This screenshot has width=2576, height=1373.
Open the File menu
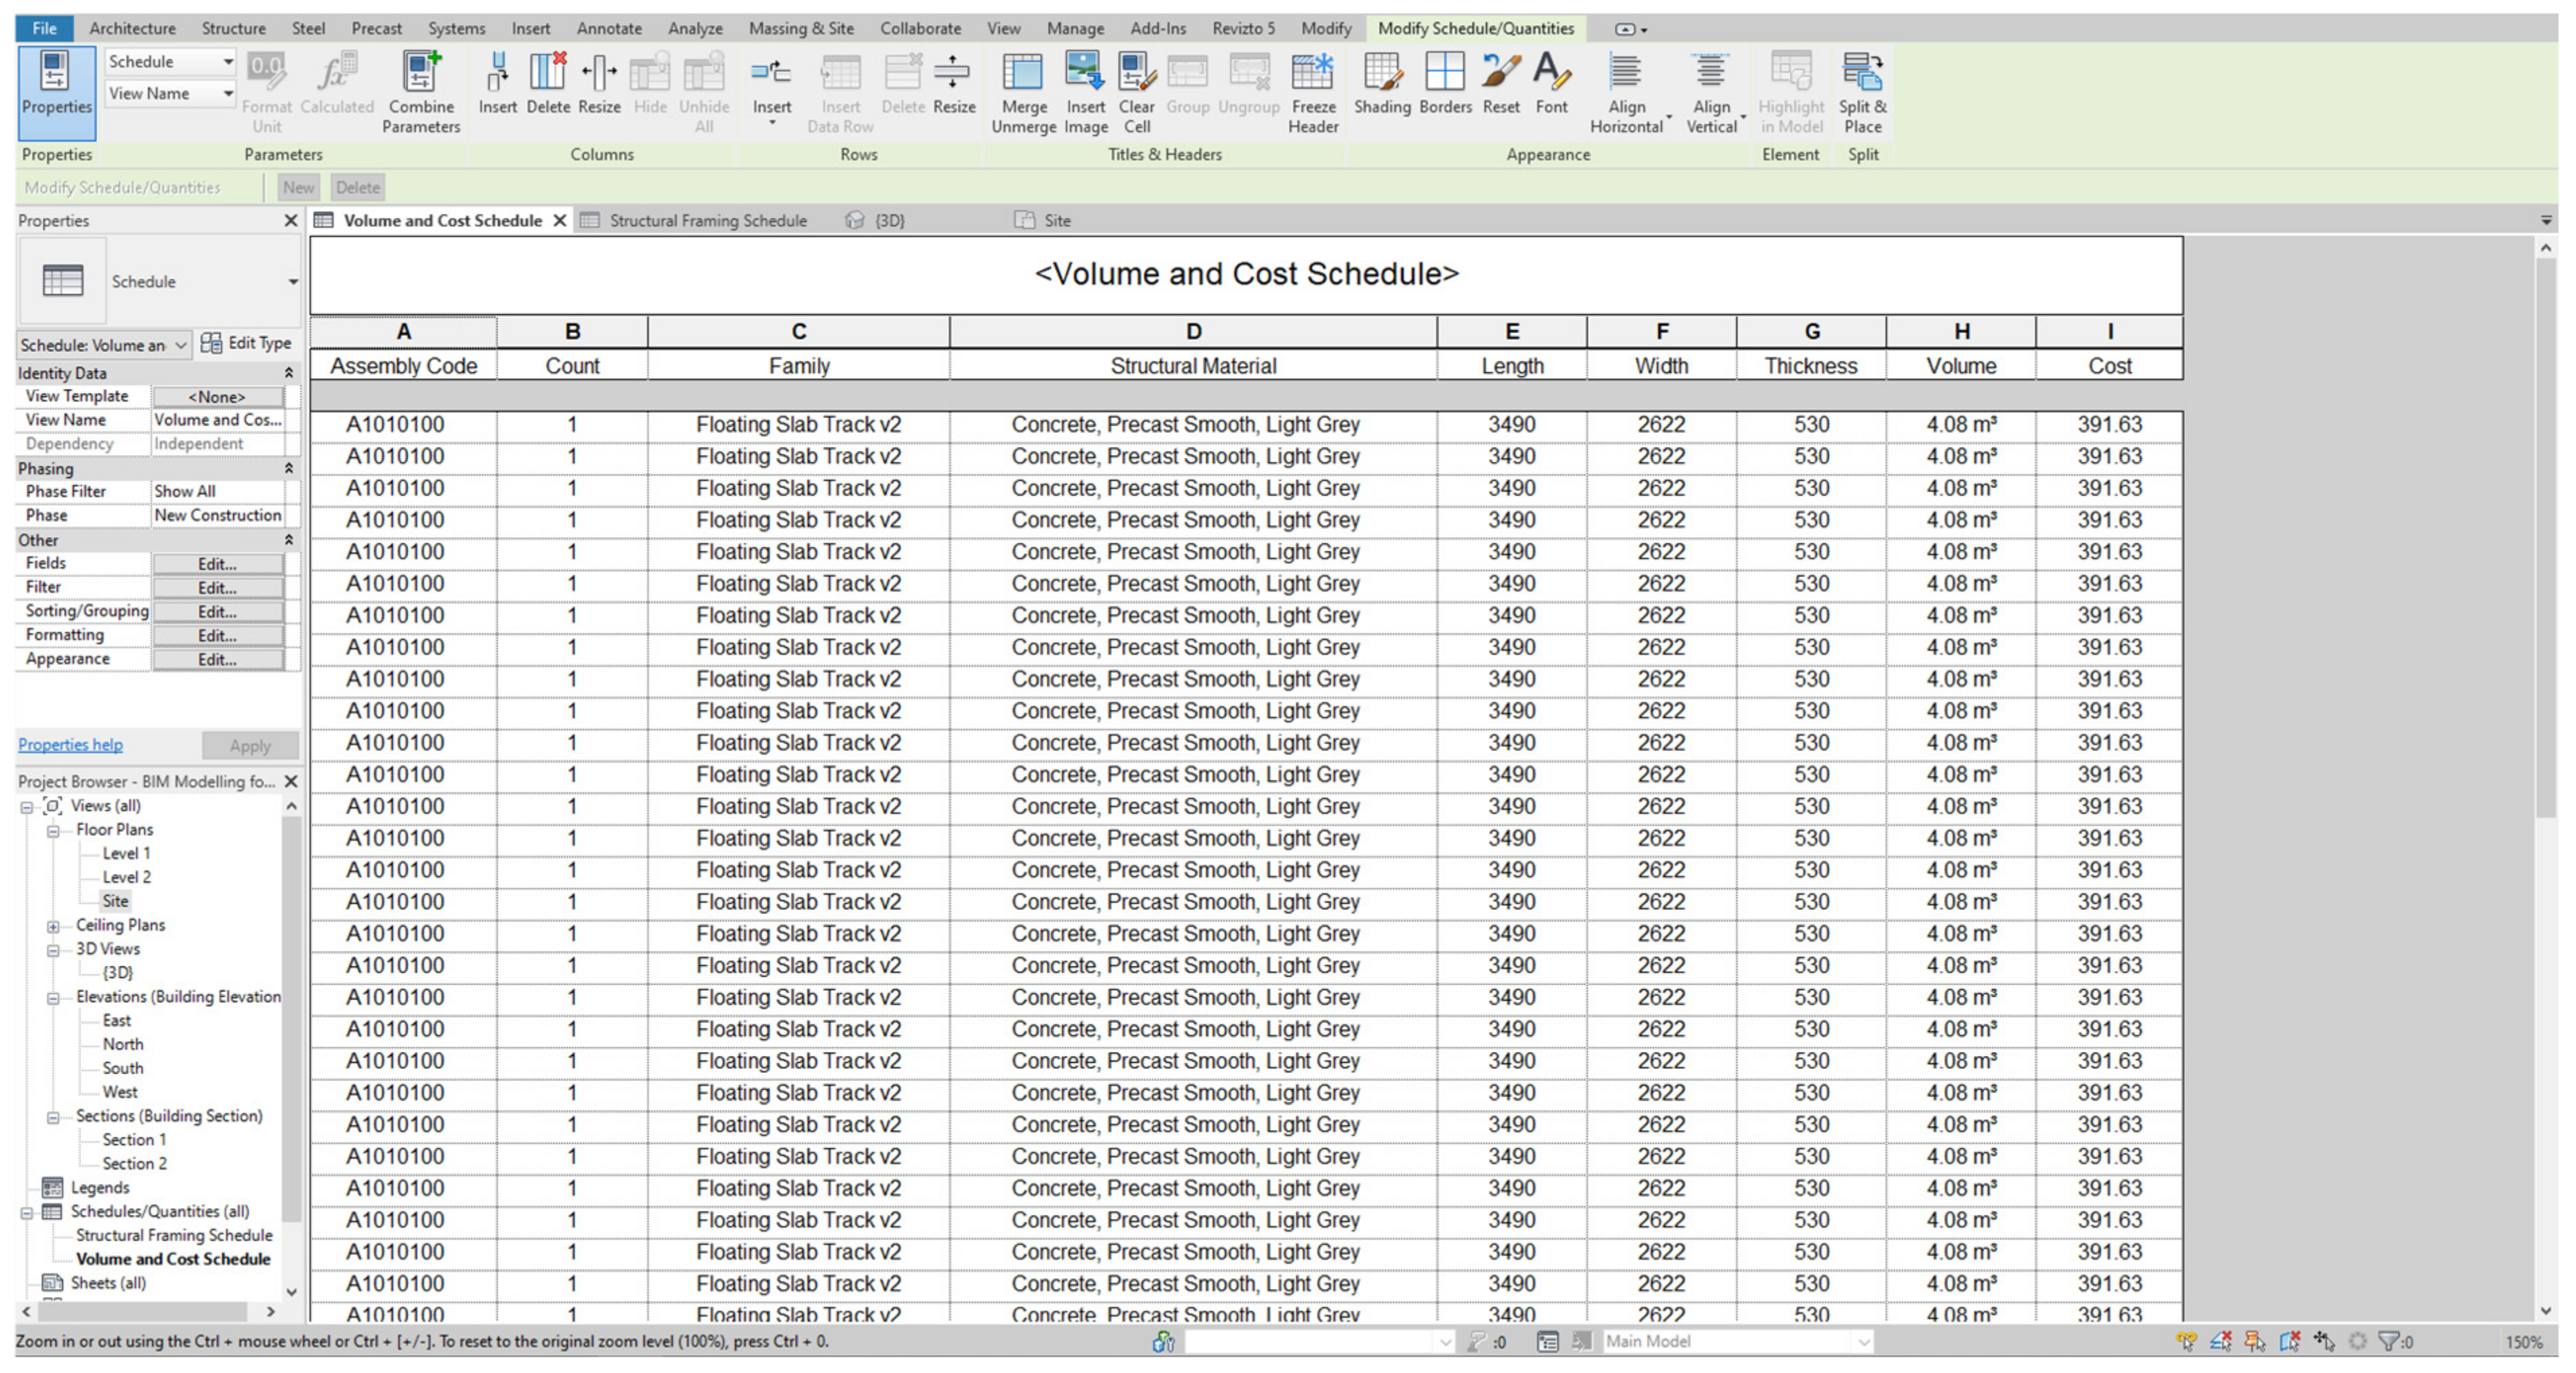(x=44, y=28)
